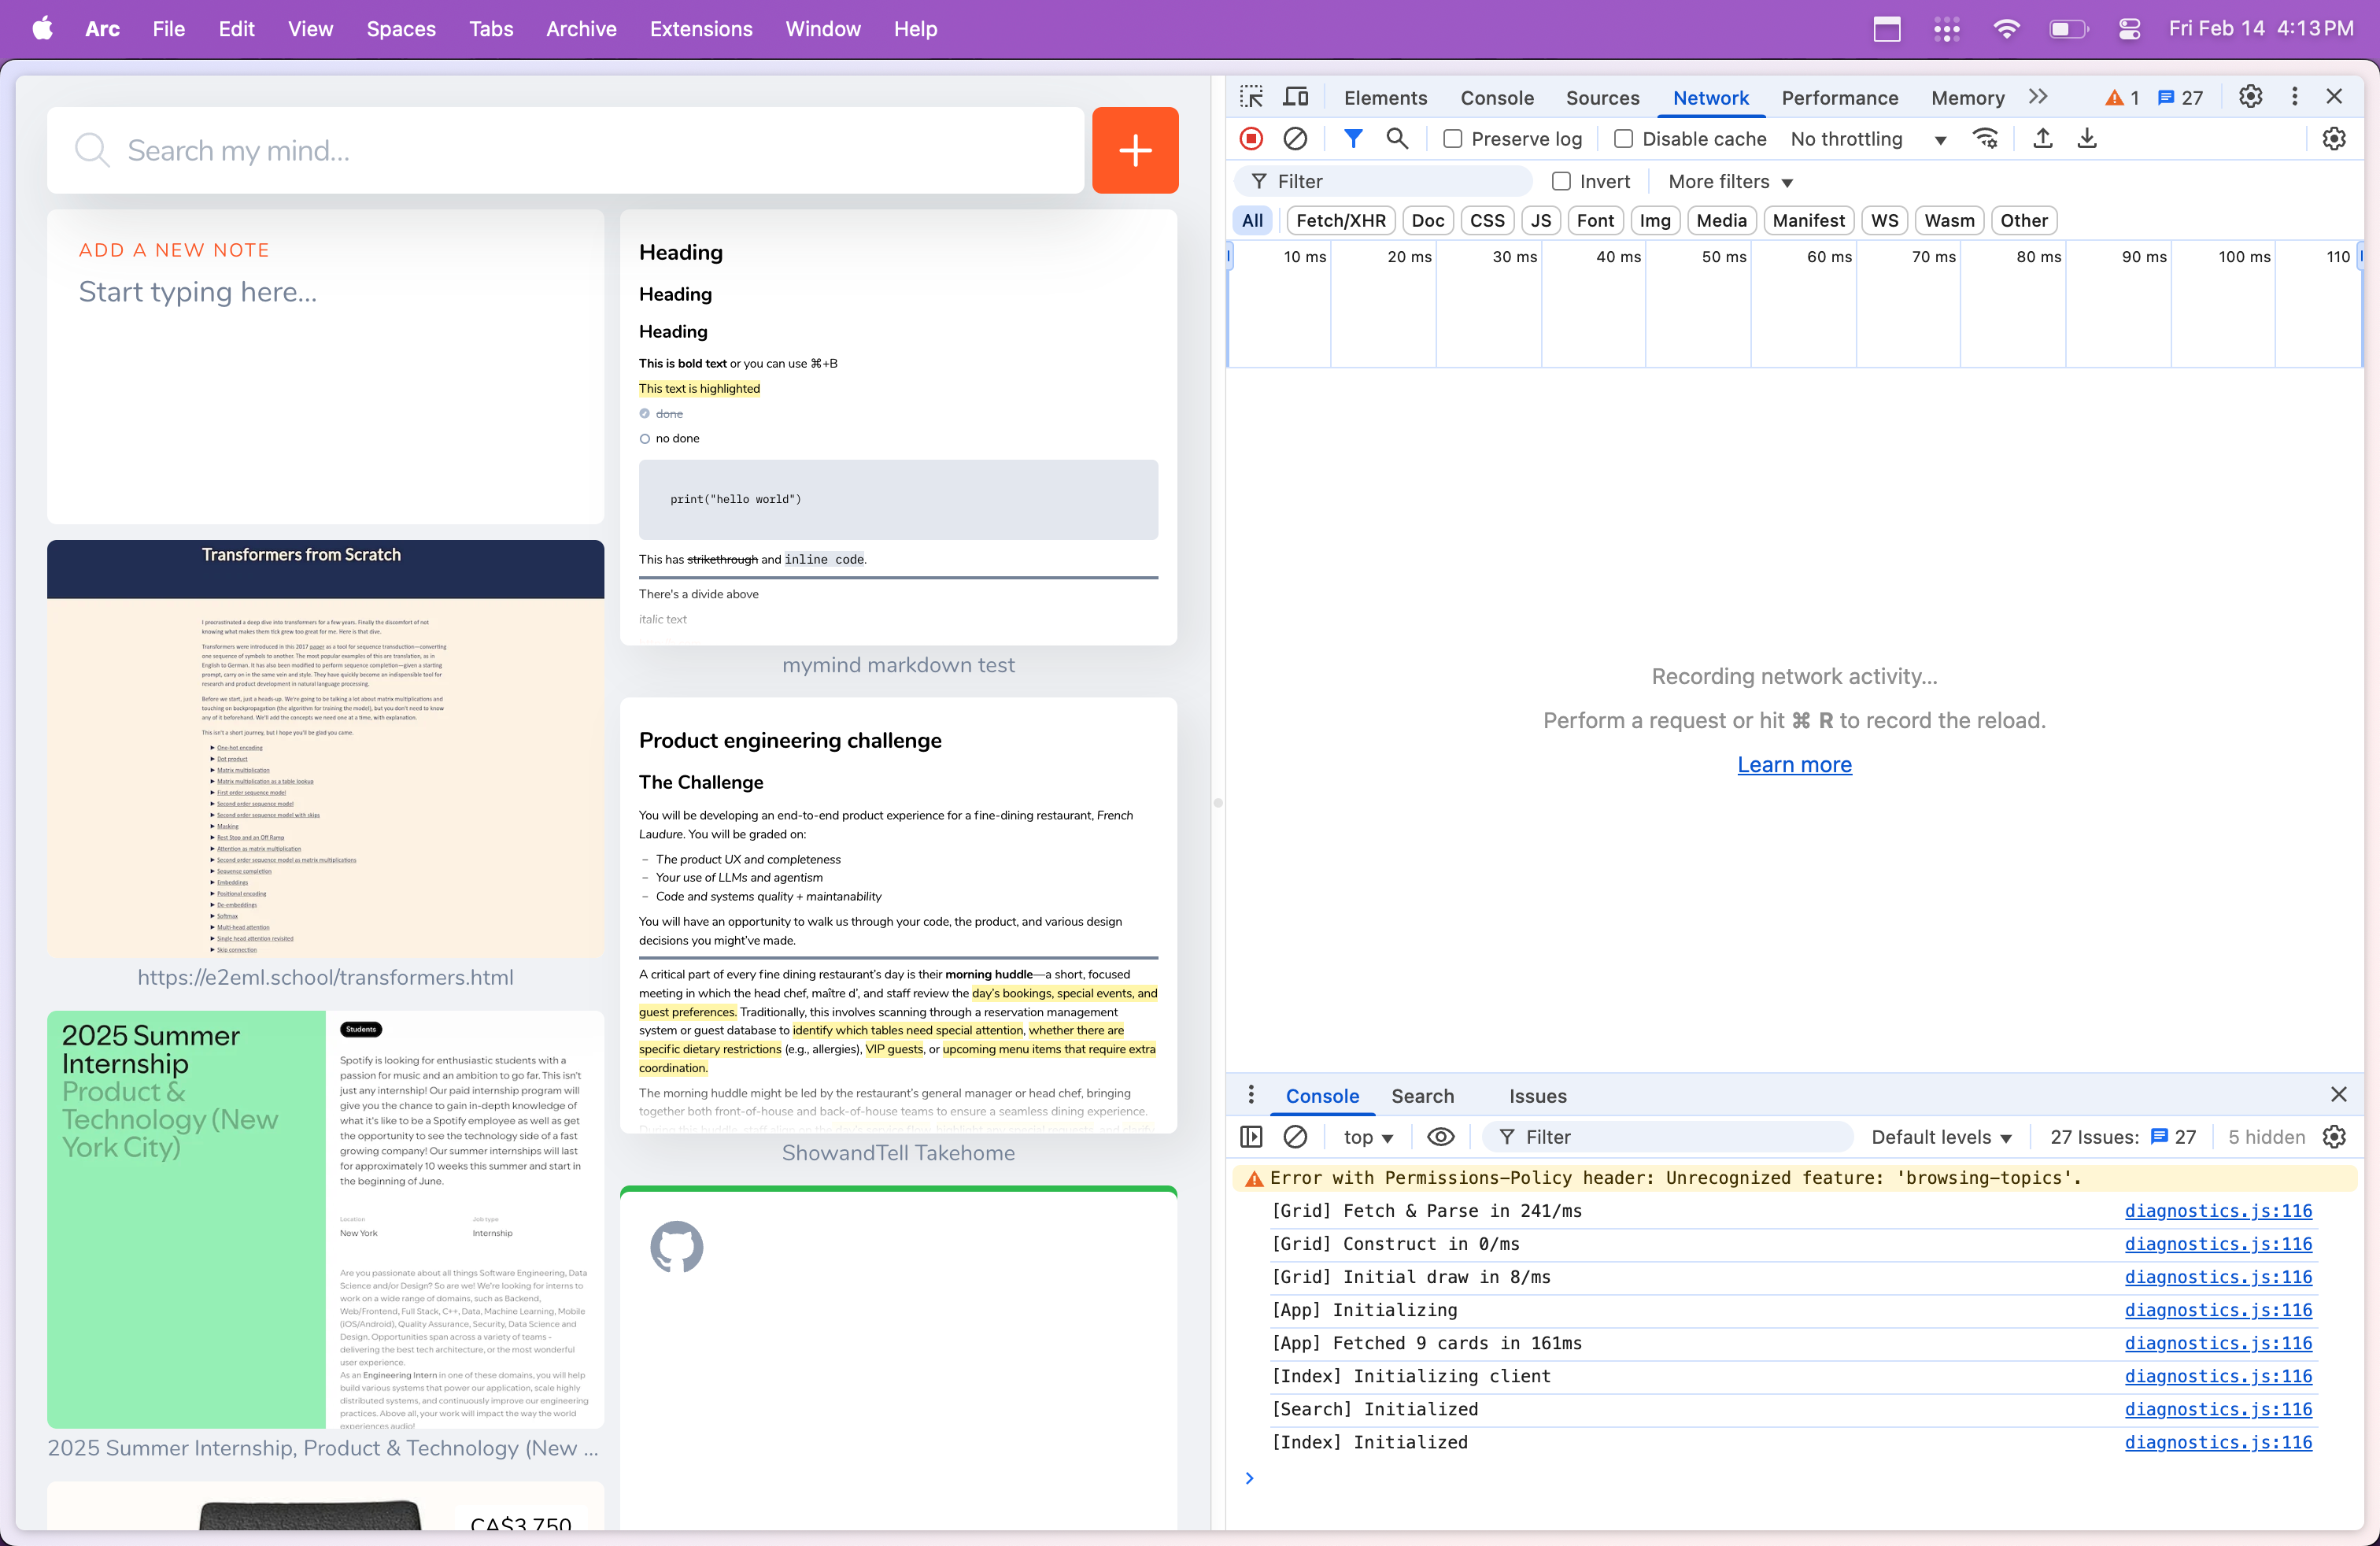Open network search magnifier icon
The height and width of the screenshot is (1546, 2380).
pyautogui.click(x=1397, y=139)
